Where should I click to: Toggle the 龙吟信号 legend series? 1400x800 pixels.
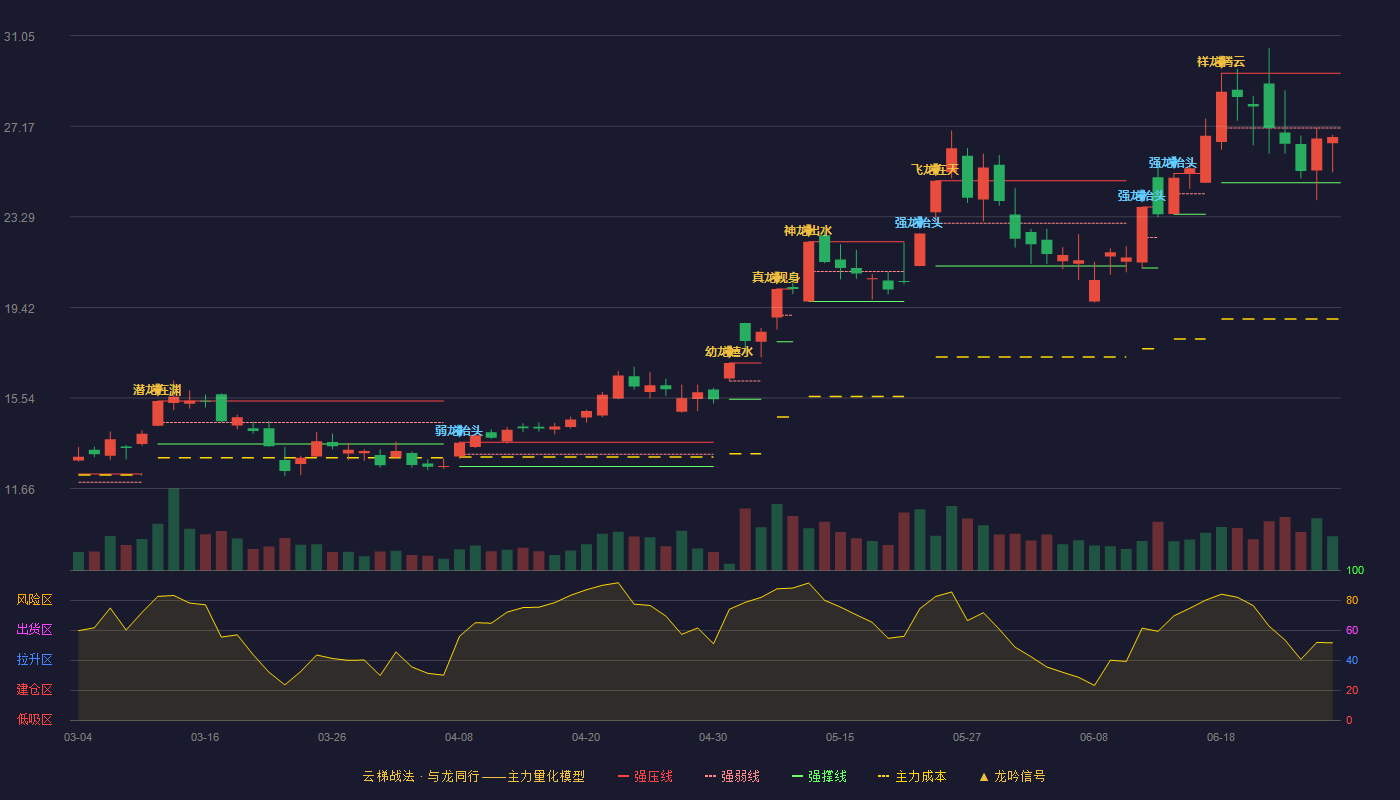point(1011,776)
